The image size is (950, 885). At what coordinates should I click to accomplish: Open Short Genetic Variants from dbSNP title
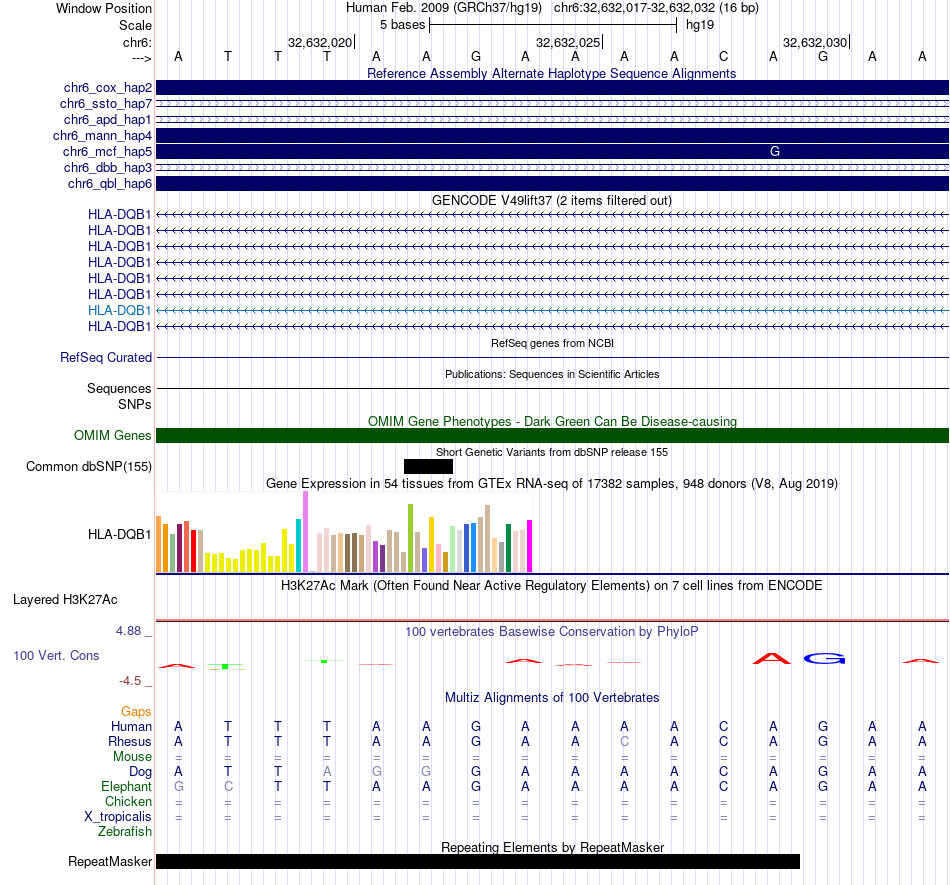(x=552, y=452)
